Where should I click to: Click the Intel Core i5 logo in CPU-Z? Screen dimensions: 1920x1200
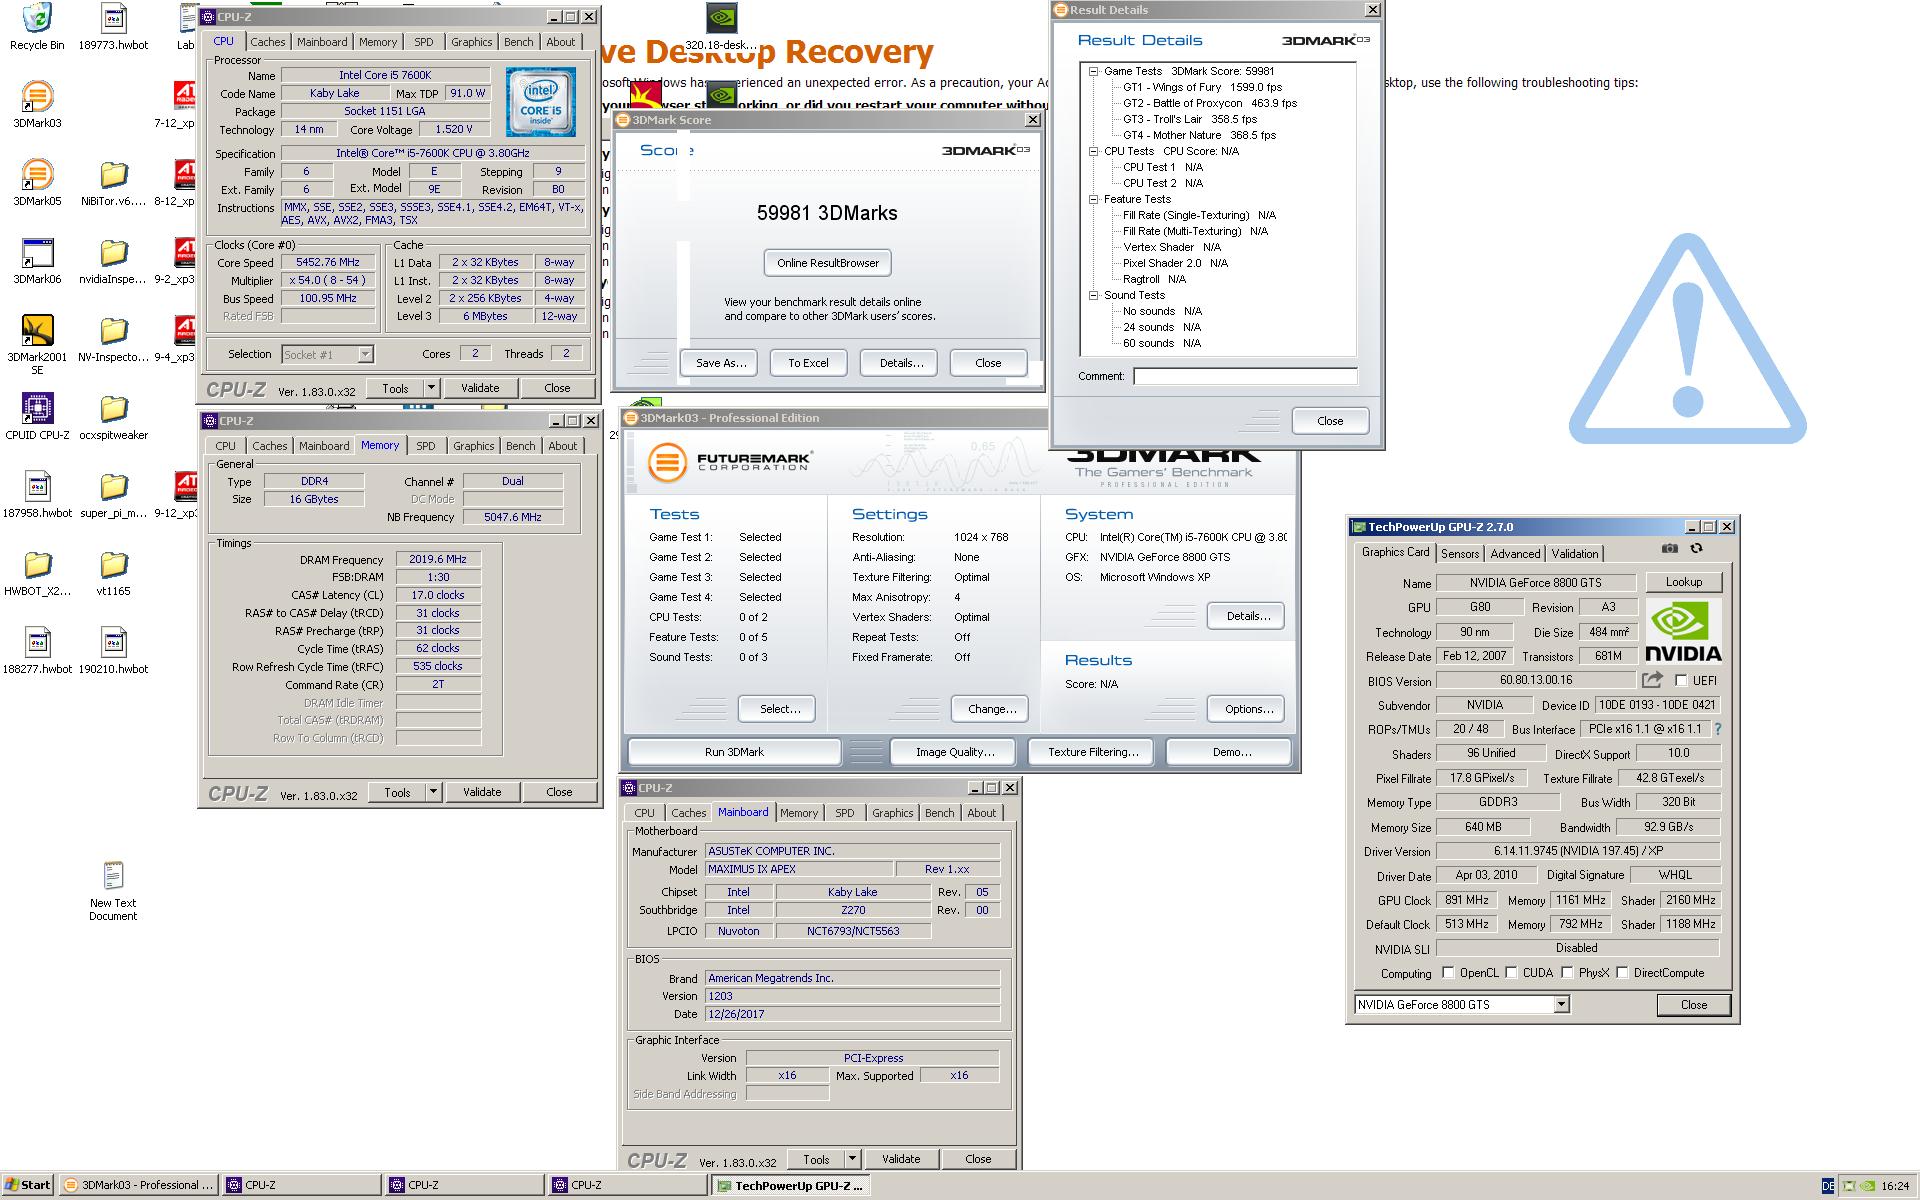tap(540, 102)
